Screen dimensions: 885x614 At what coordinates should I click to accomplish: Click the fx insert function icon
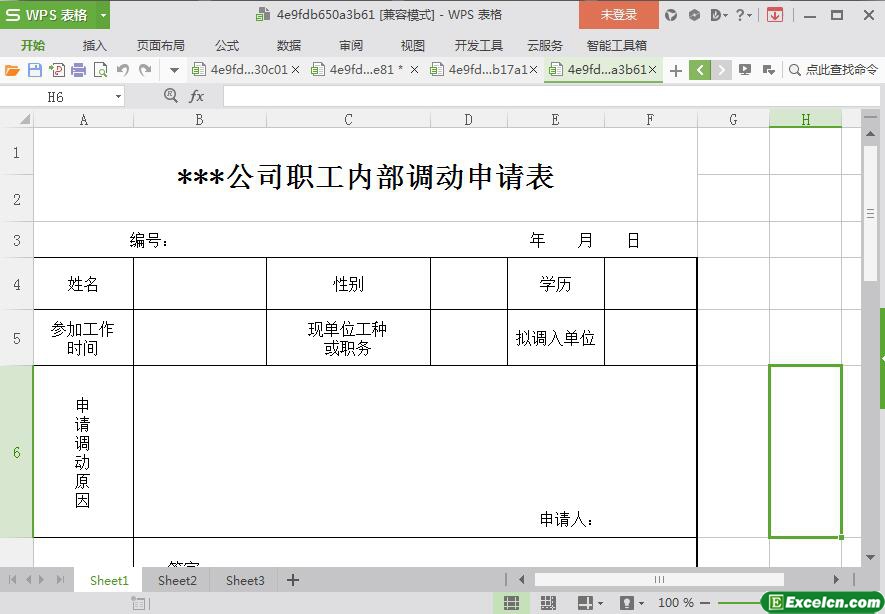196,96
